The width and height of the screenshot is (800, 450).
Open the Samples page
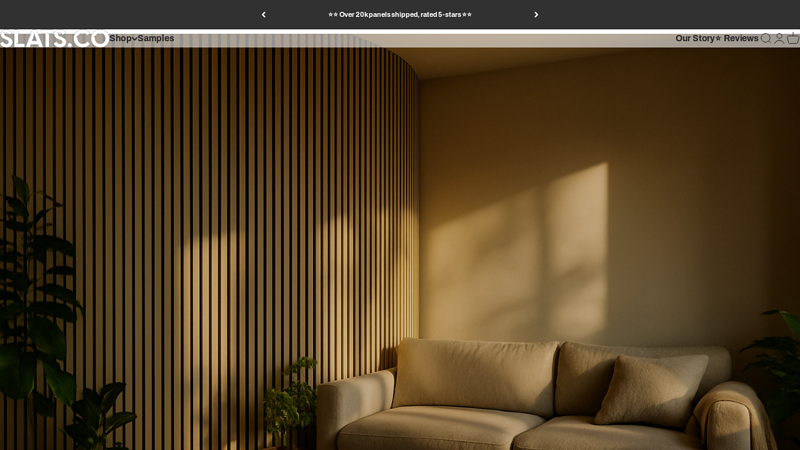click(x=156, y=38)
